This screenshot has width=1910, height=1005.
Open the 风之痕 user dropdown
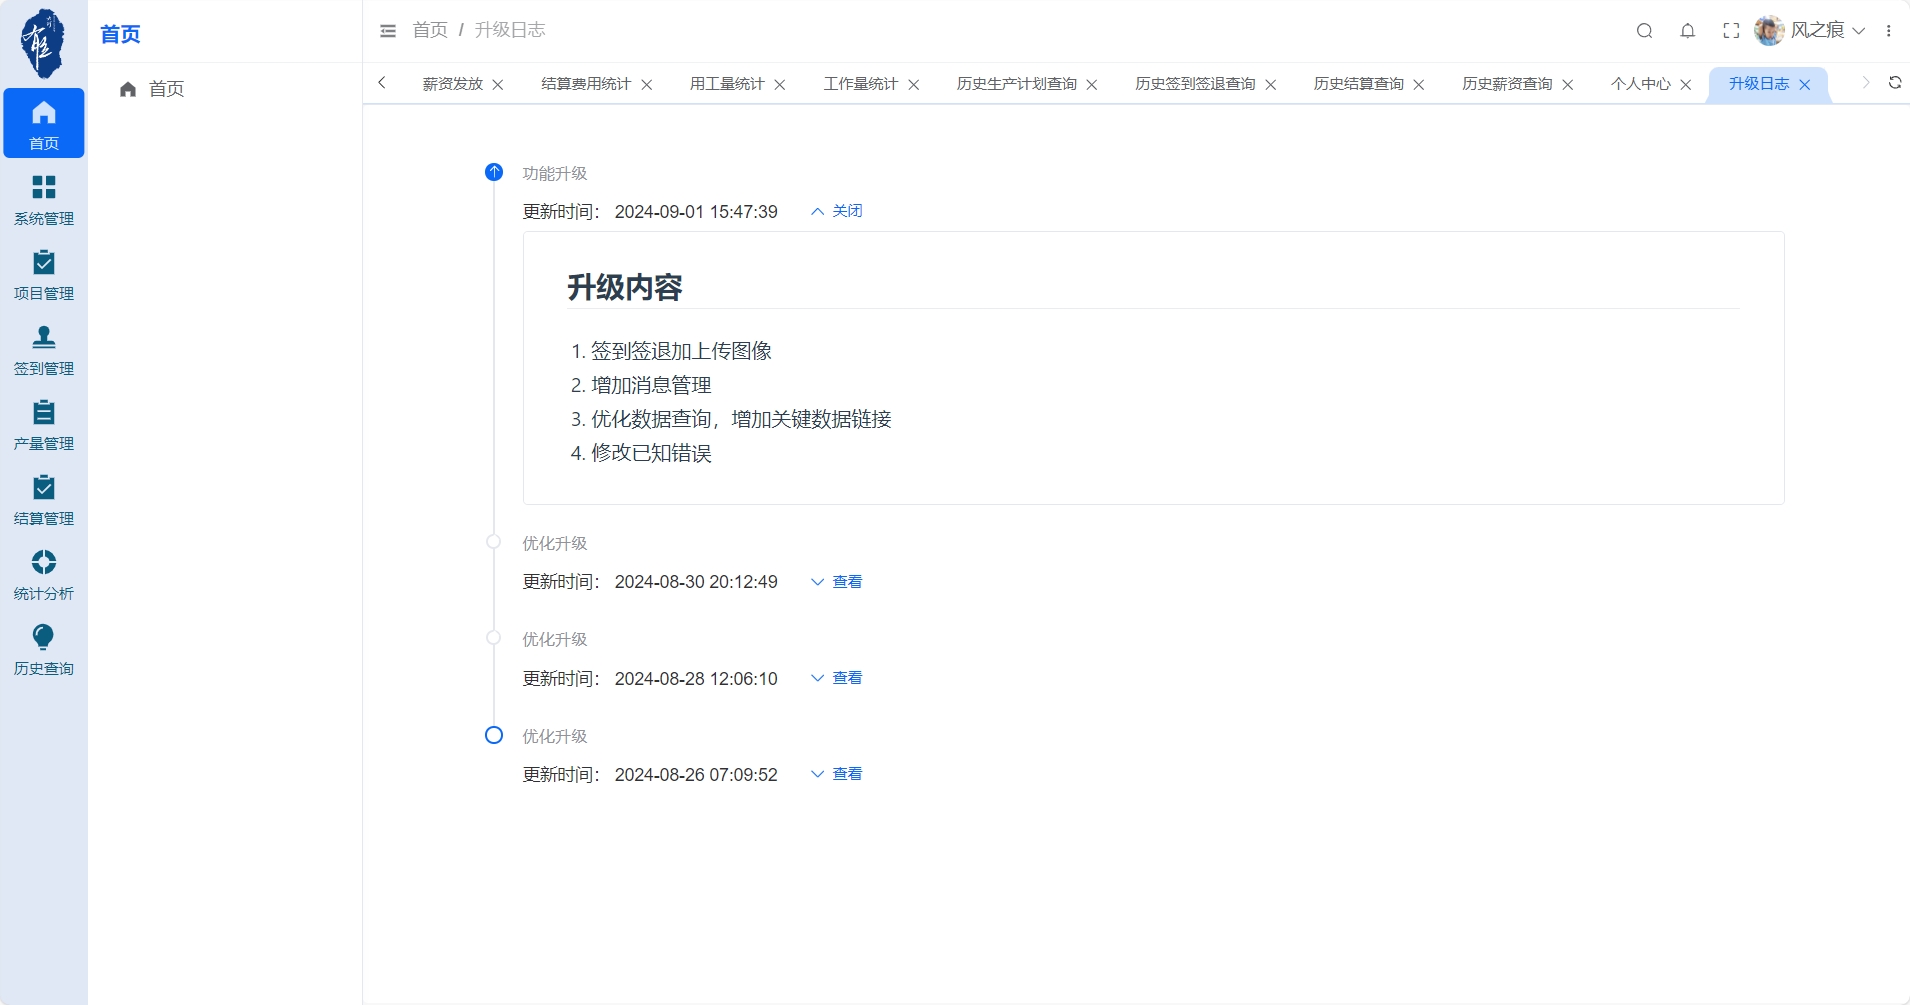click(x=1827, y=31)
